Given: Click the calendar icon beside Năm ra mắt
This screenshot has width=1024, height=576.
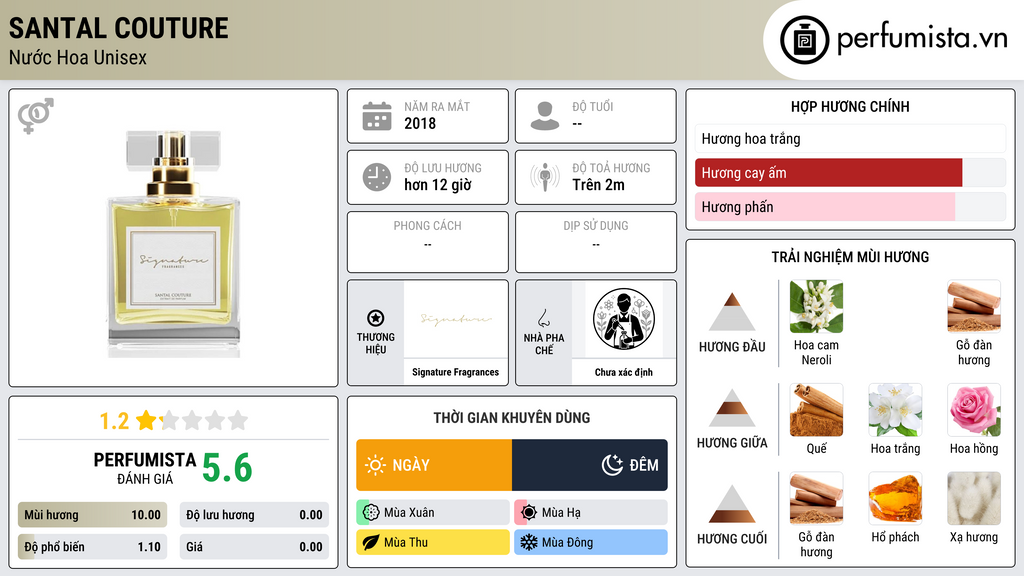Looking at the screenshot, I should tap(377, 116).
